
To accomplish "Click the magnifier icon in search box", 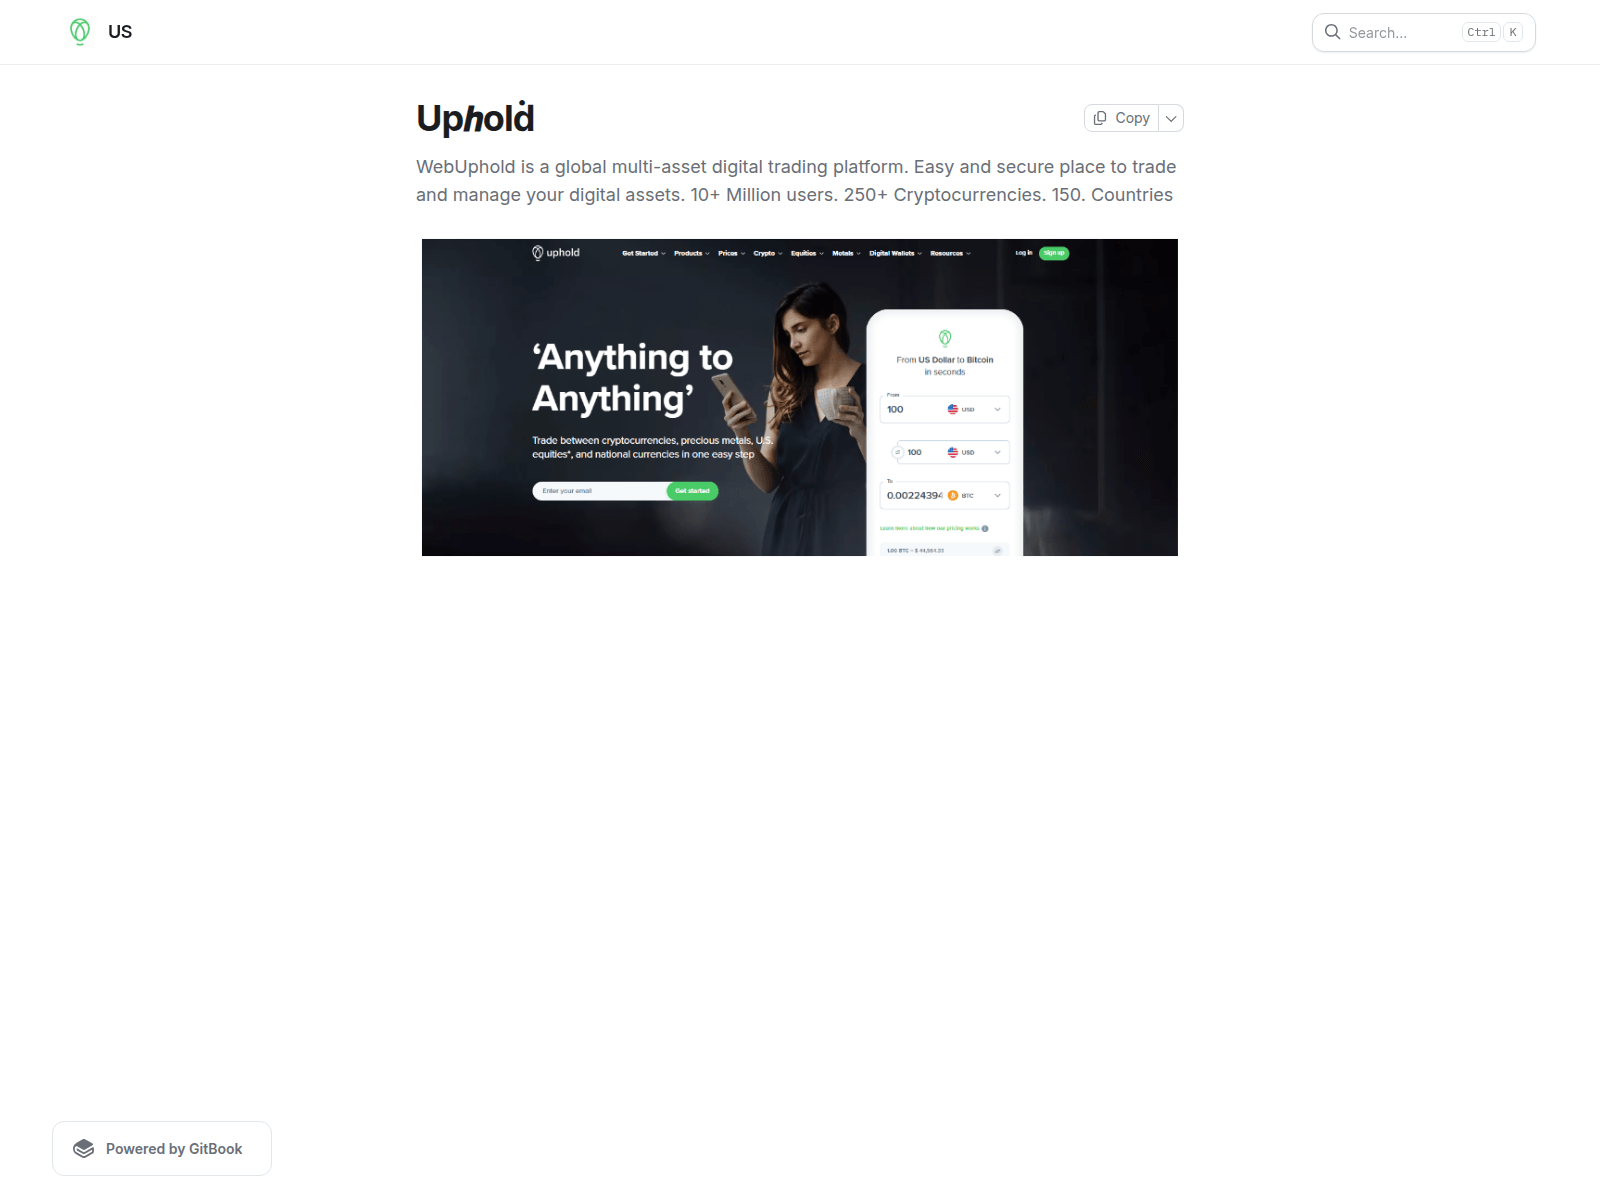I will (x=1332, y=32).
